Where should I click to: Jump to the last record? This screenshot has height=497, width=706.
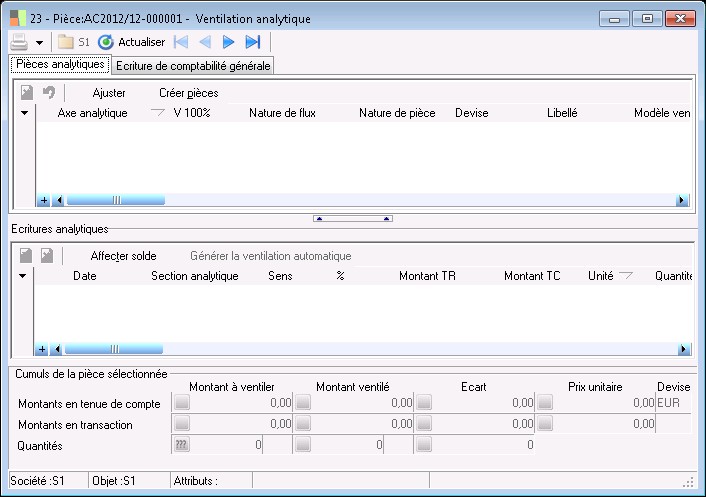point(253,42)
